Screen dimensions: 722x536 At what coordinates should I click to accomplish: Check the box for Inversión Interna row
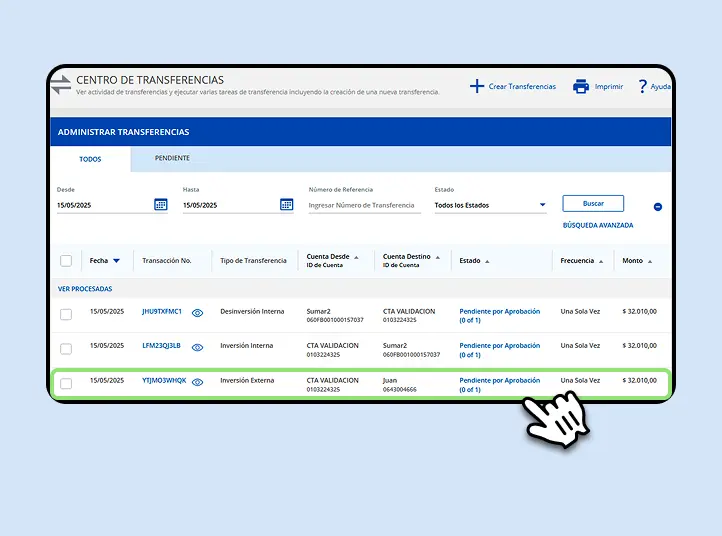66,349
